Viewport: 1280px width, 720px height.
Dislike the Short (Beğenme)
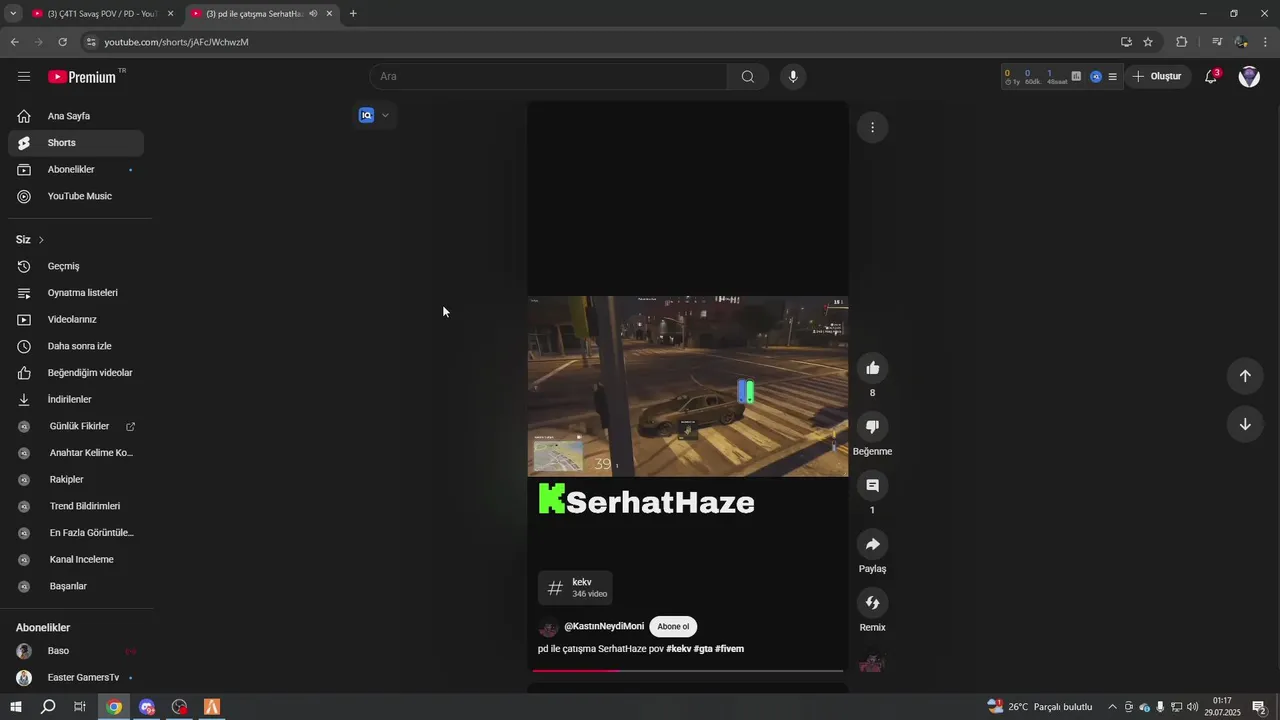coord(872,427)
